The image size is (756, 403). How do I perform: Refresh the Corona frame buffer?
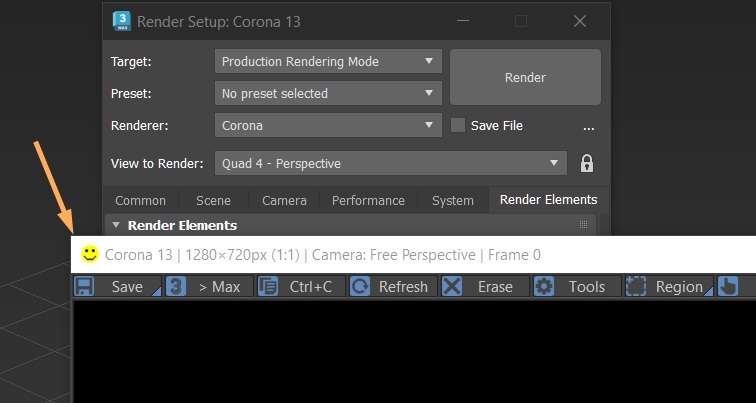click(391, 287)
